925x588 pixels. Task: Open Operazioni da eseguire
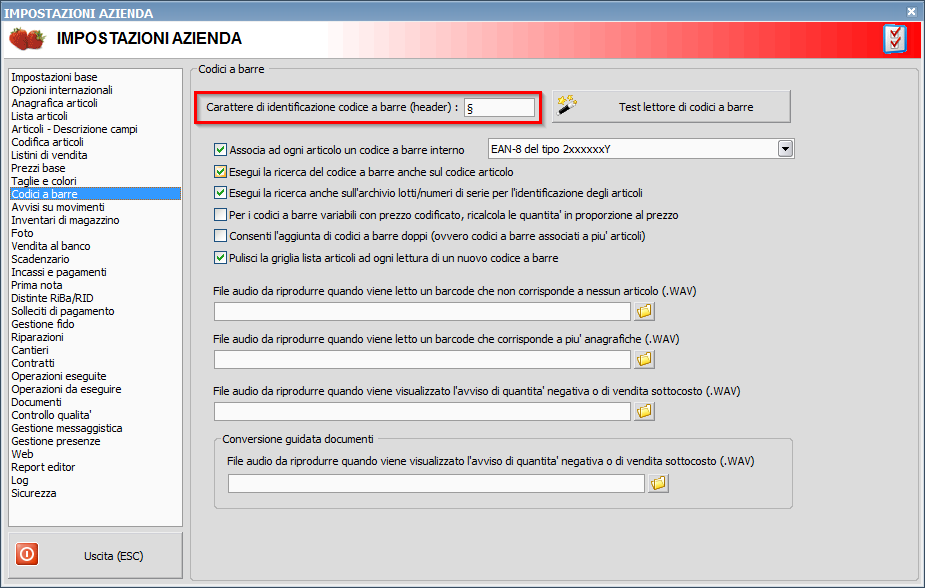66,389
